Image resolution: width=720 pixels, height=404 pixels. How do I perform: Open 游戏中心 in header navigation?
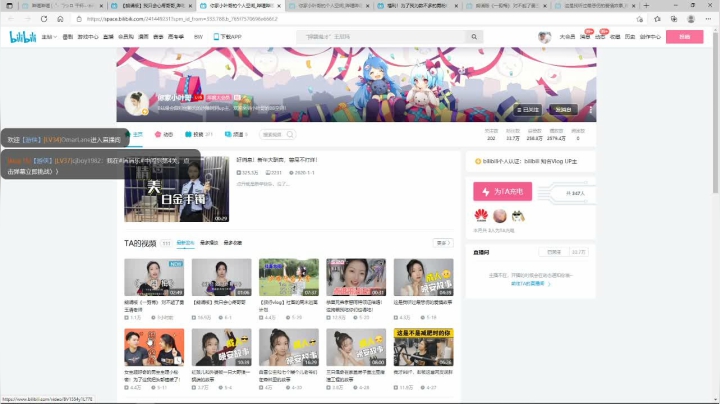(x=88, y=37)
